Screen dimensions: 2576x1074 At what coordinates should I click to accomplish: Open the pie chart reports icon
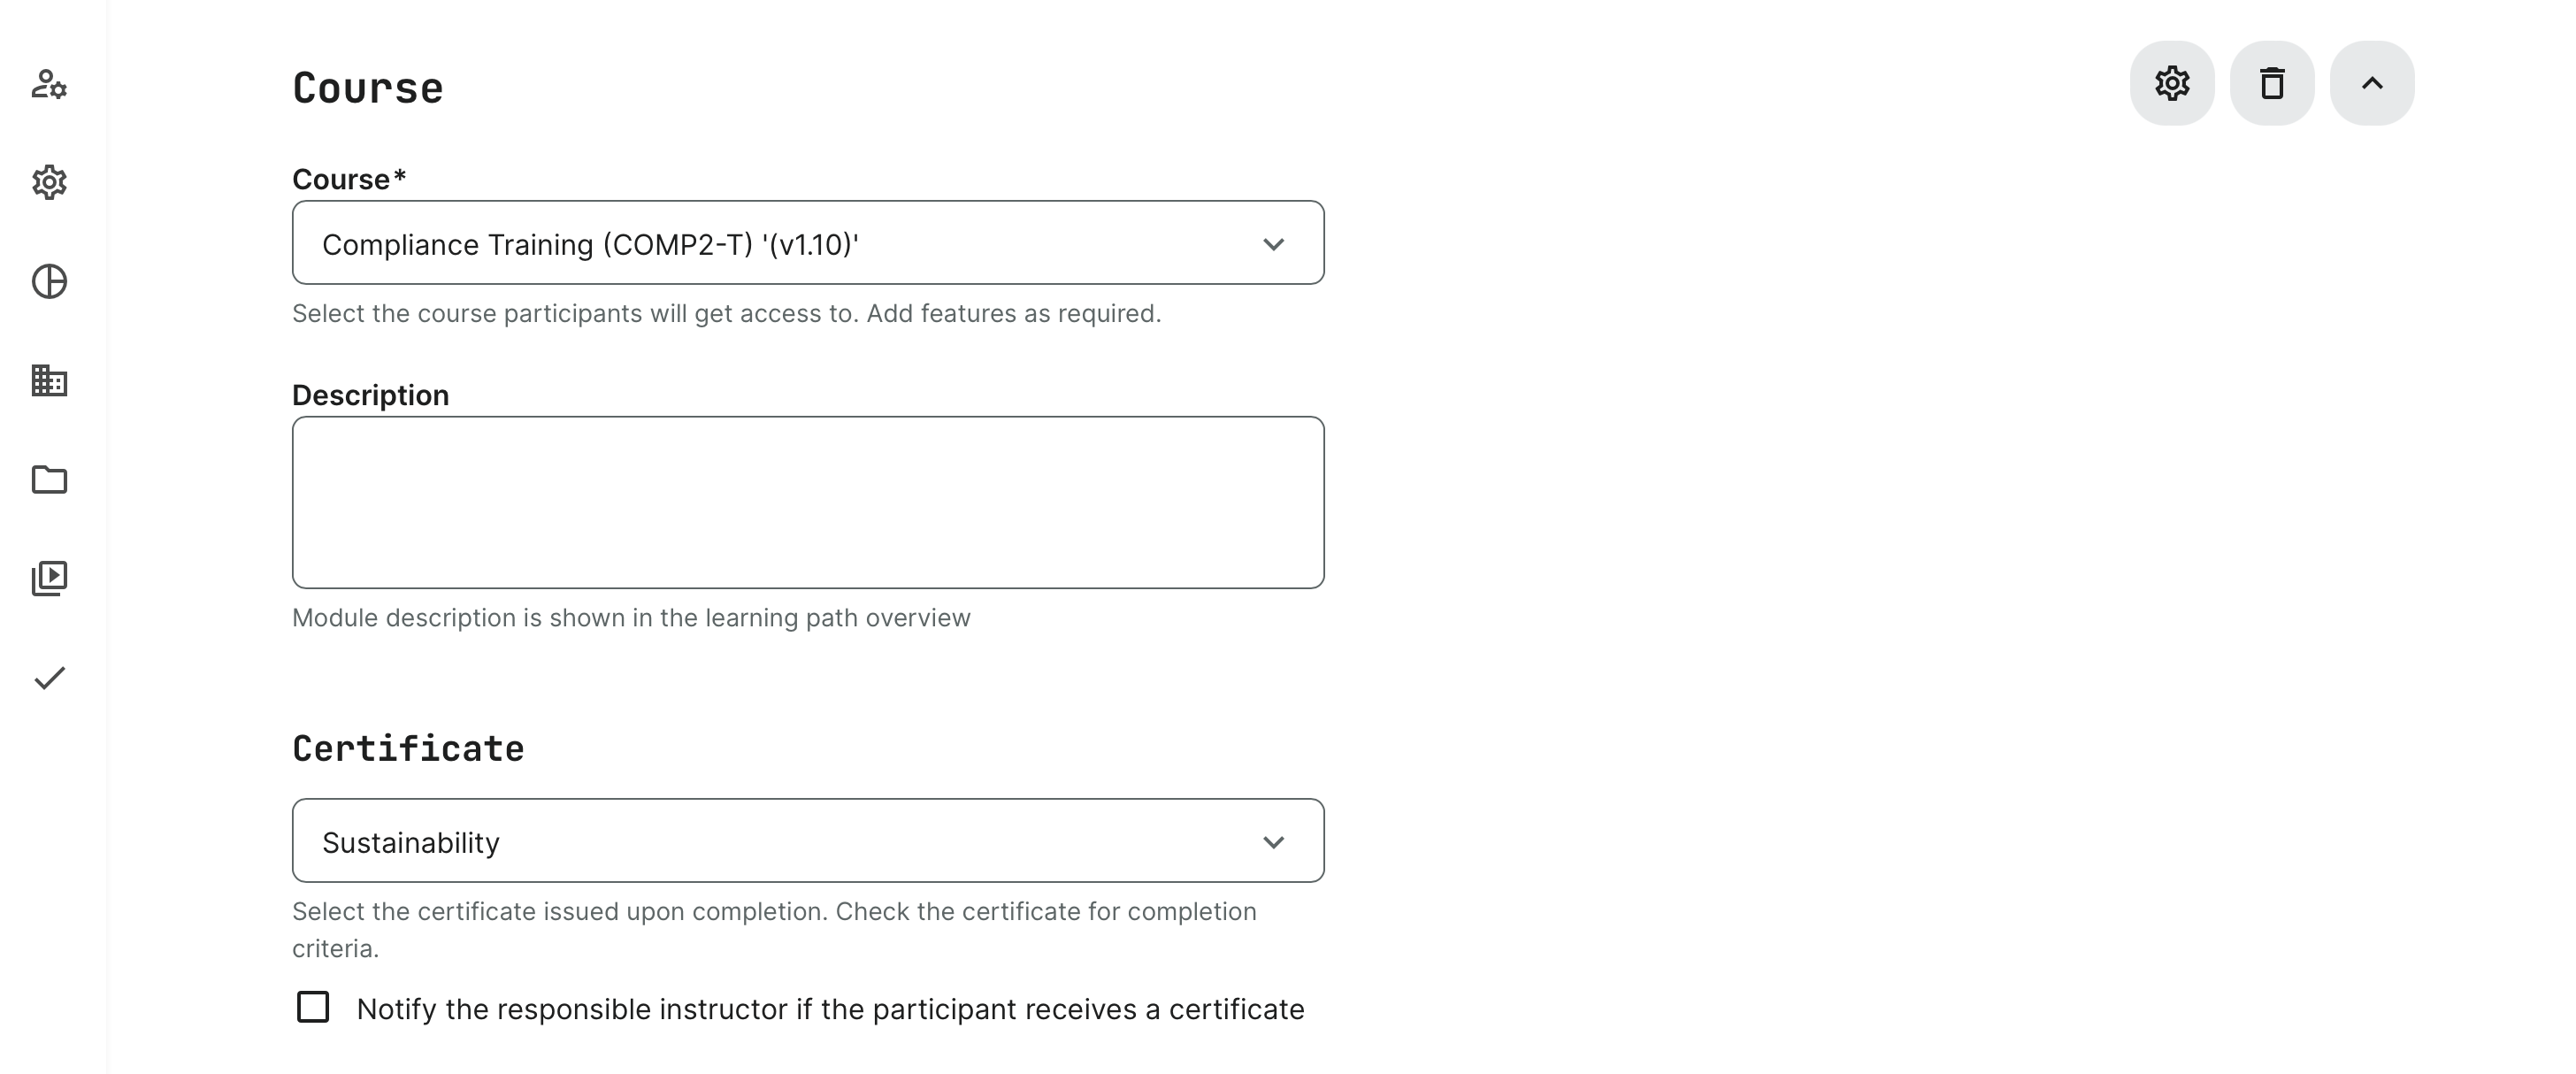tap(49, 282)
